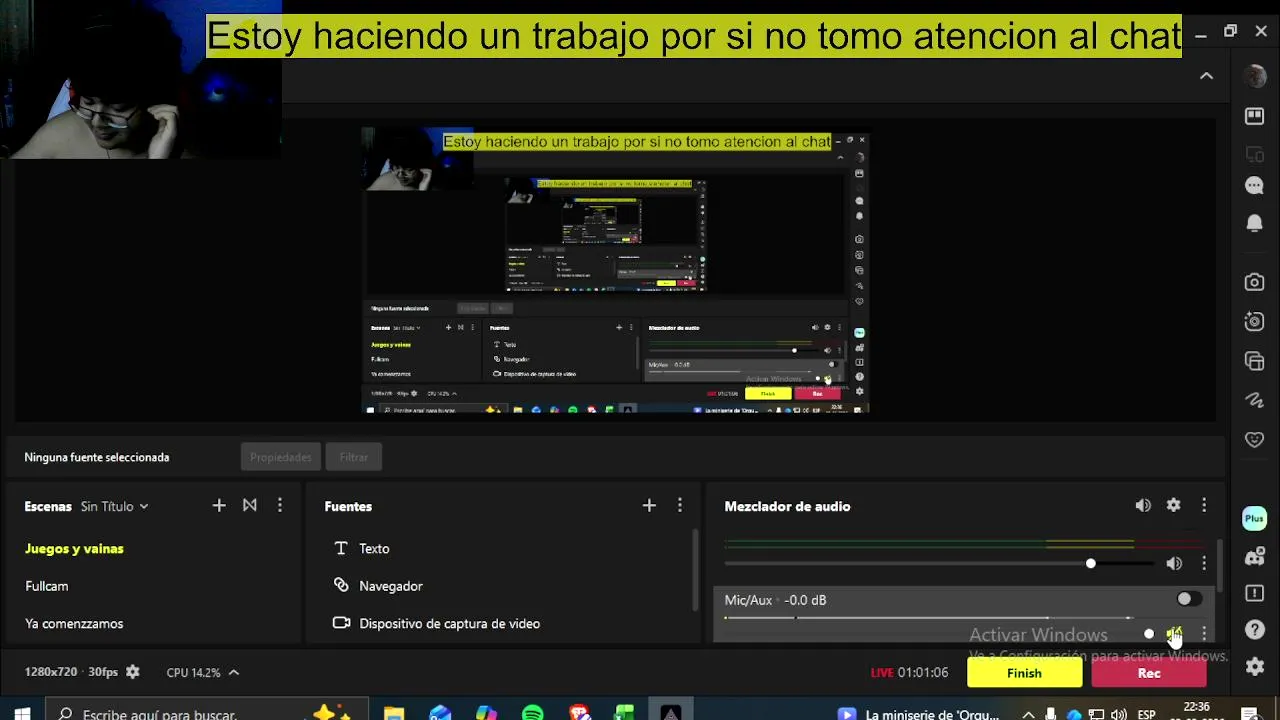Click the sources list scrollbar
1280x720 pixels.
pyautogui.click(x=695, y=570)
